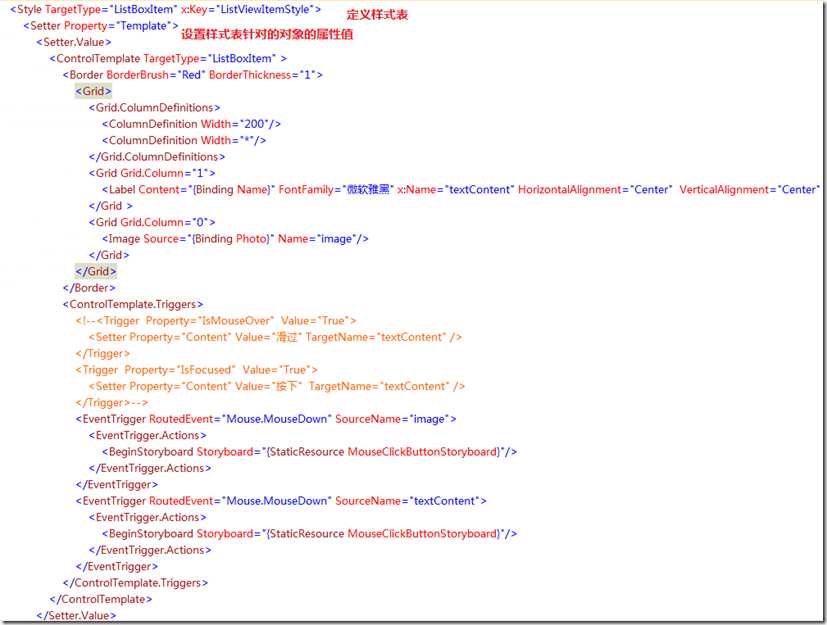Viewport: 827px width, 625px height.
Task: Select the BorderBrush="Red" attribute
Action: click(x=156, y=75)
